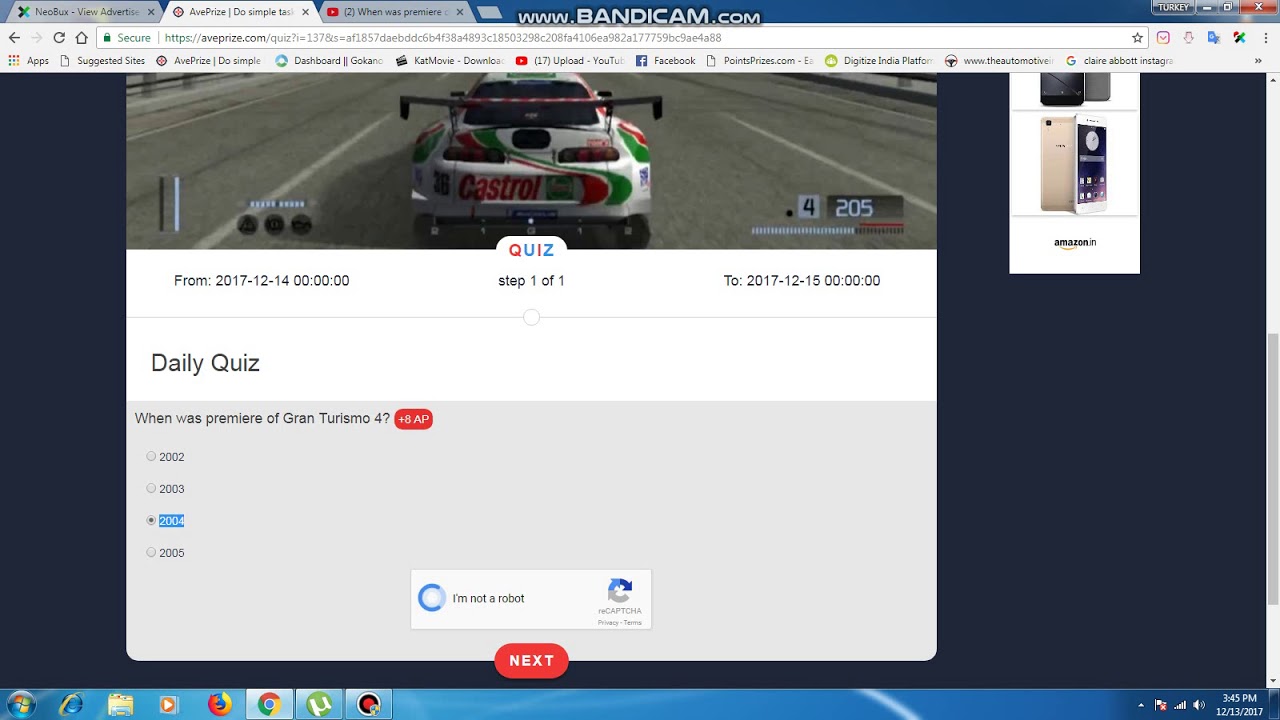Open the amazon.in ad logo
This screenshot has height=720, width=1280.
pyautogui.click(x=1075, y=243)
